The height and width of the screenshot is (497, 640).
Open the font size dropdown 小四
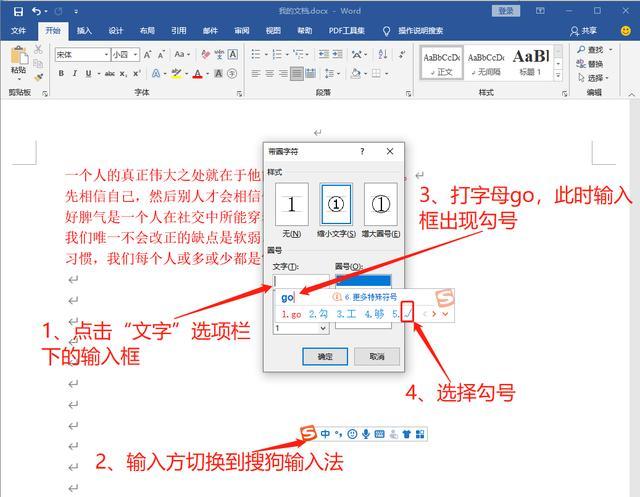136,54
